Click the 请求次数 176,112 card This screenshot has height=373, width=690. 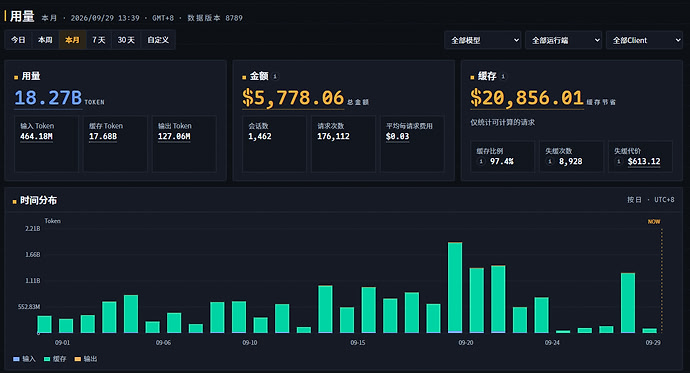click(343, 143)
